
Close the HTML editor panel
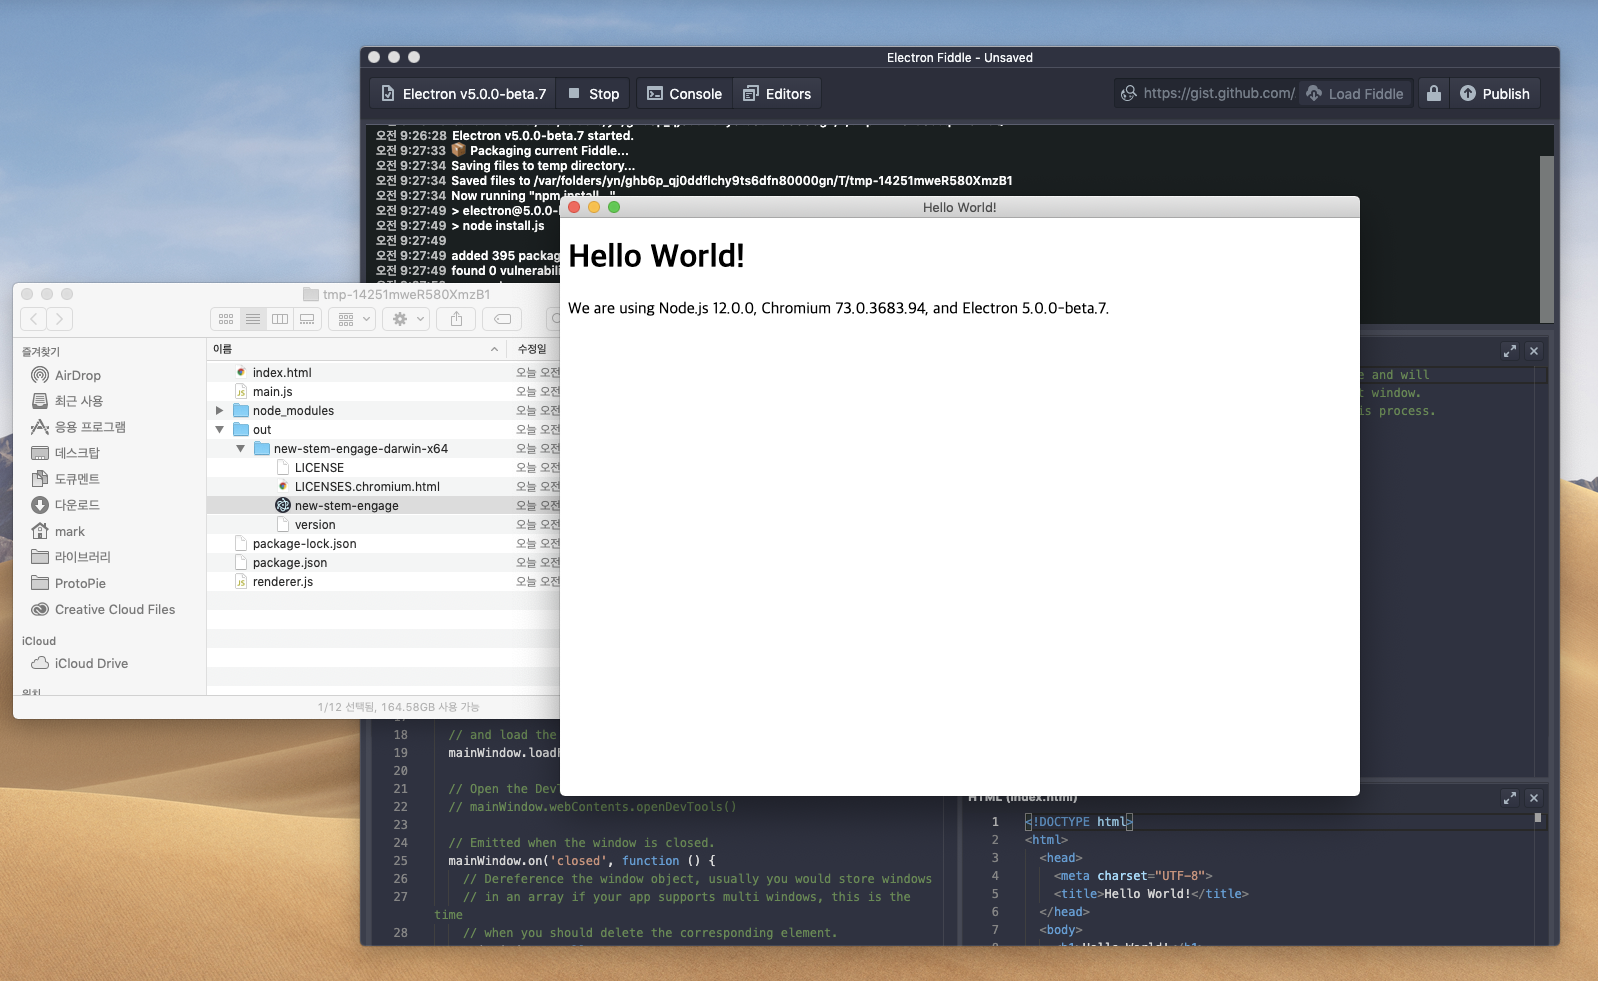point(1534,798)
